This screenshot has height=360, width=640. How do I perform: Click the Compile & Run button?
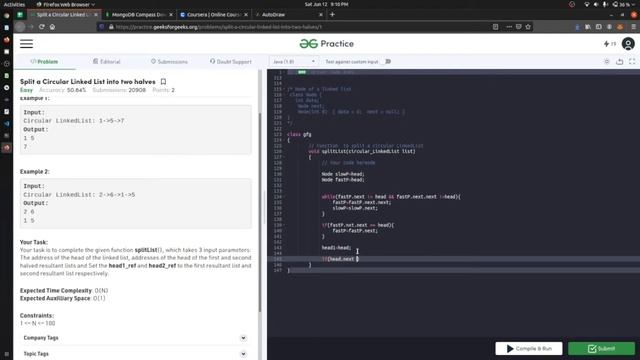529,349
